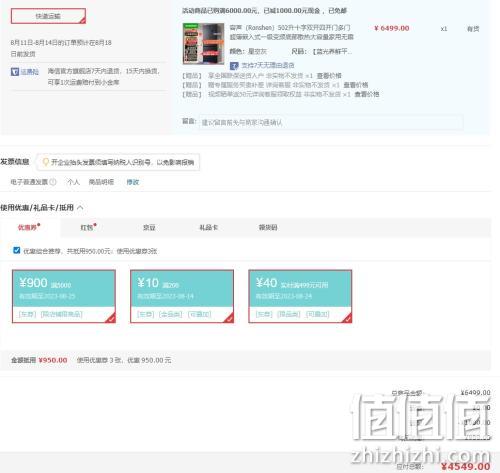Click the 7天无理由退货 badge icon
The height and width of the screenshot is (473, 500).
234,65
